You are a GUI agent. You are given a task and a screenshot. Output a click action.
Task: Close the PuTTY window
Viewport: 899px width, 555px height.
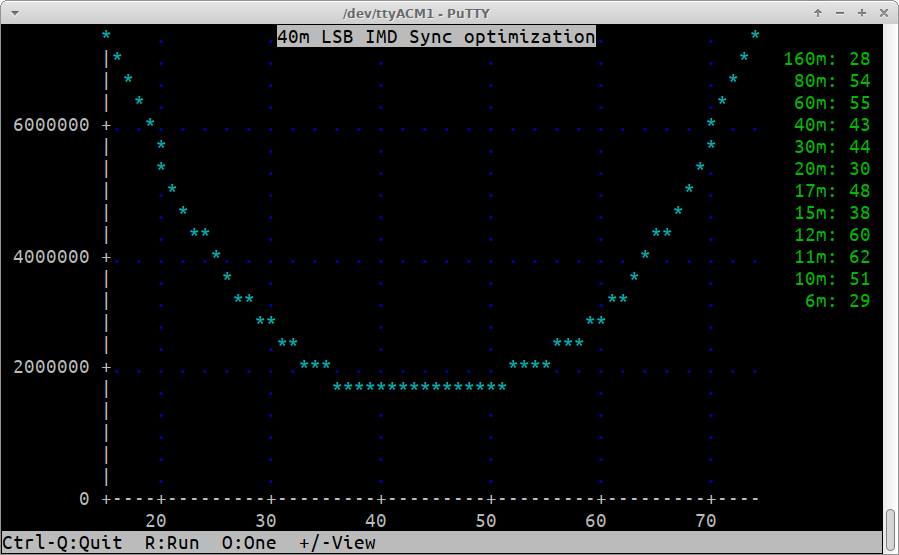tap(884, 12)
